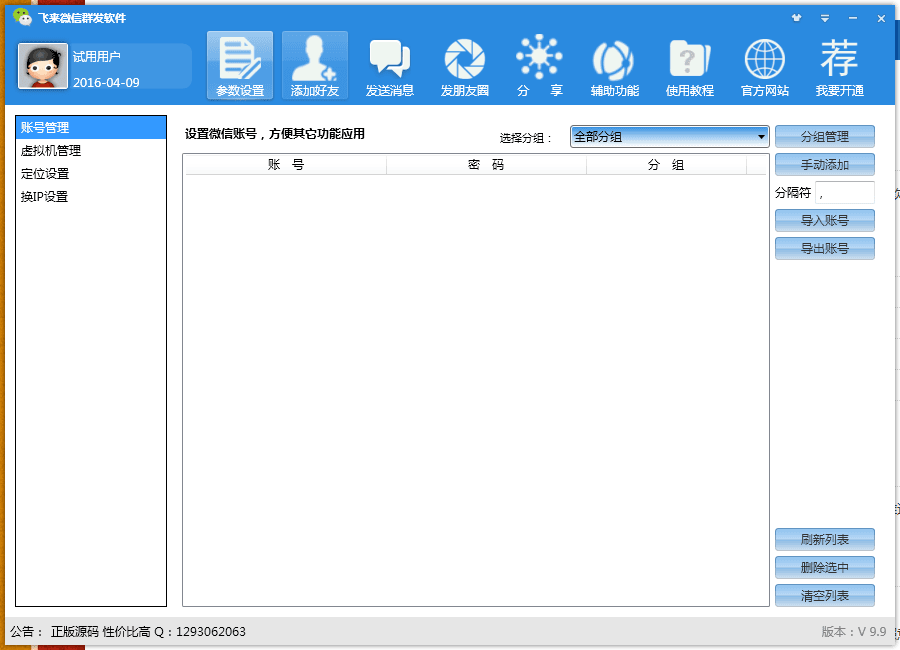Click the announcement text with Q:1293062063

pos(148,632)
